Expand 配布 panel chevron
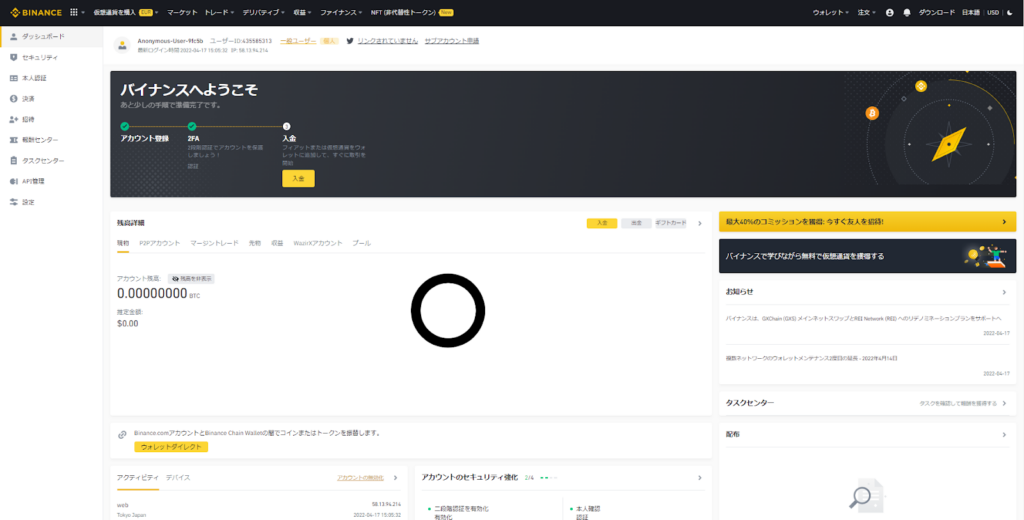The width and height of the screenshot is (1024, 520). (x=1004, y=434)
